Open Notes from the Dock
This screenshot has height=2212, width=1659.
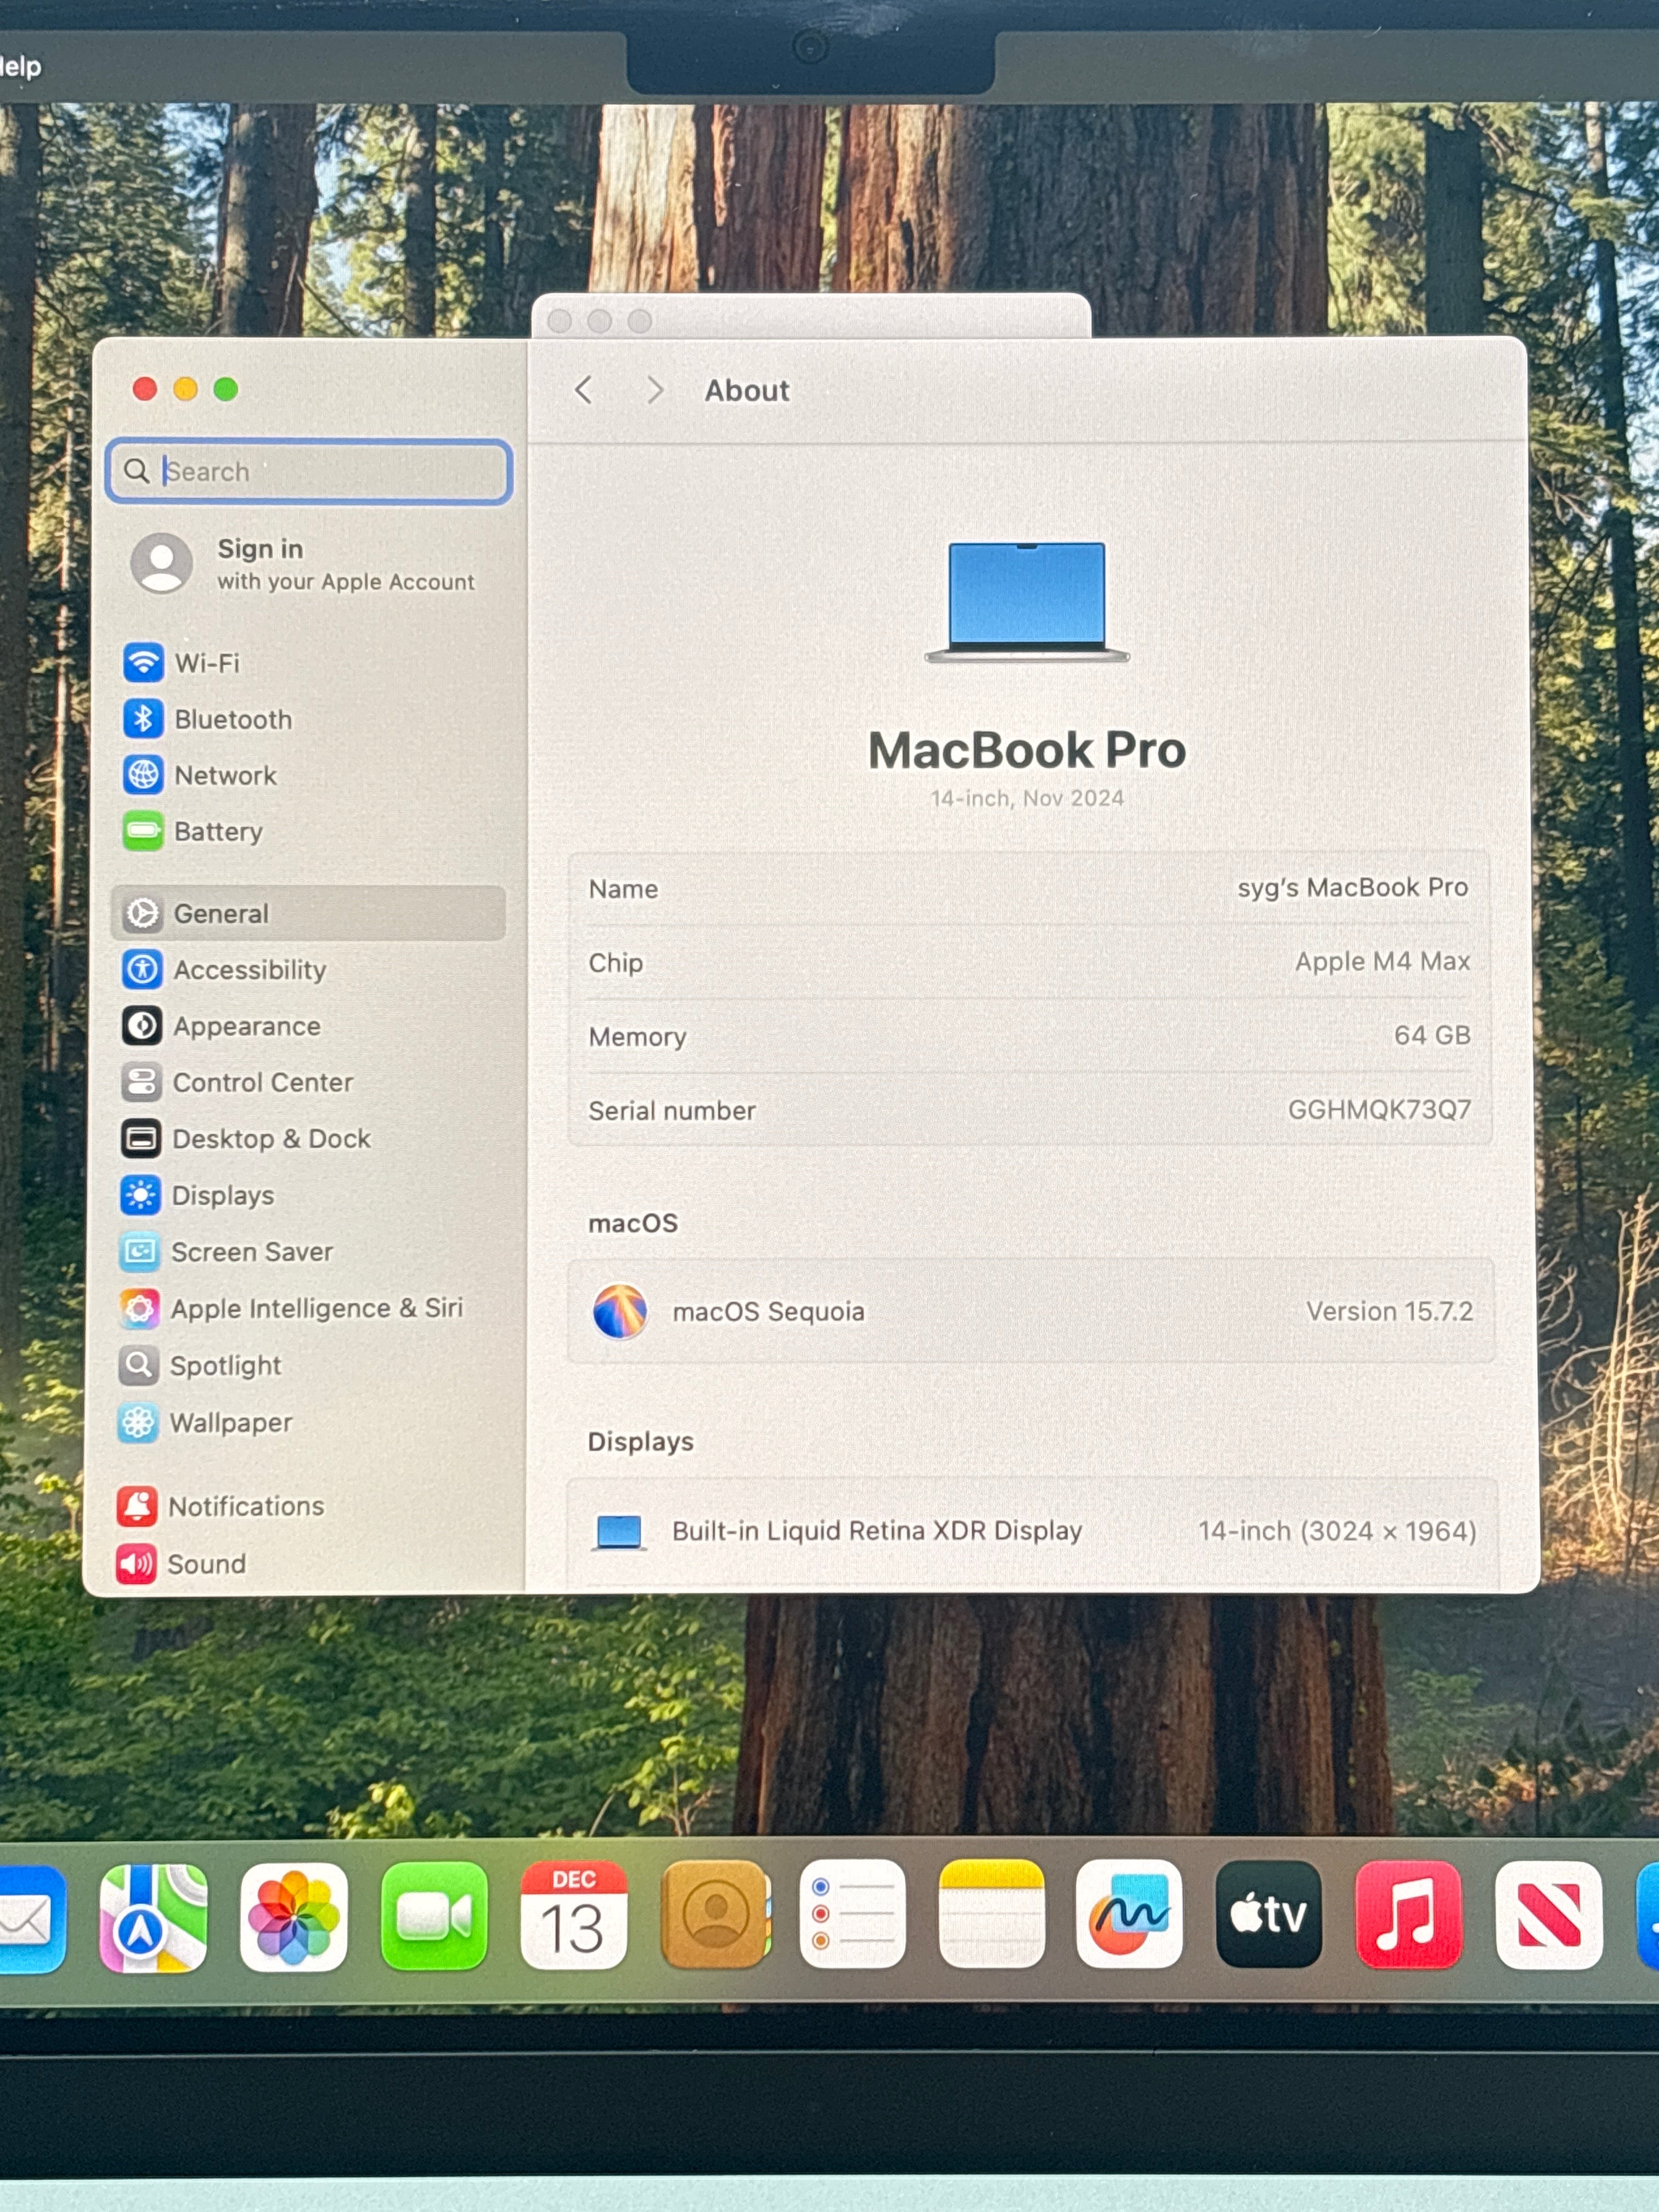pyautogui.click(x=992, y=1913)
